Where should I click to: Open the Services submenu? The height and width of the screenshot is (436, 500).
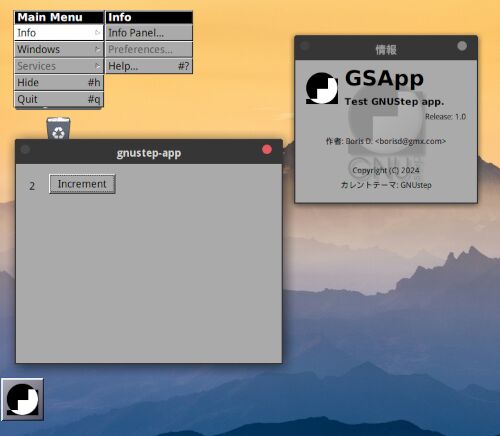(x=59, y=66)
